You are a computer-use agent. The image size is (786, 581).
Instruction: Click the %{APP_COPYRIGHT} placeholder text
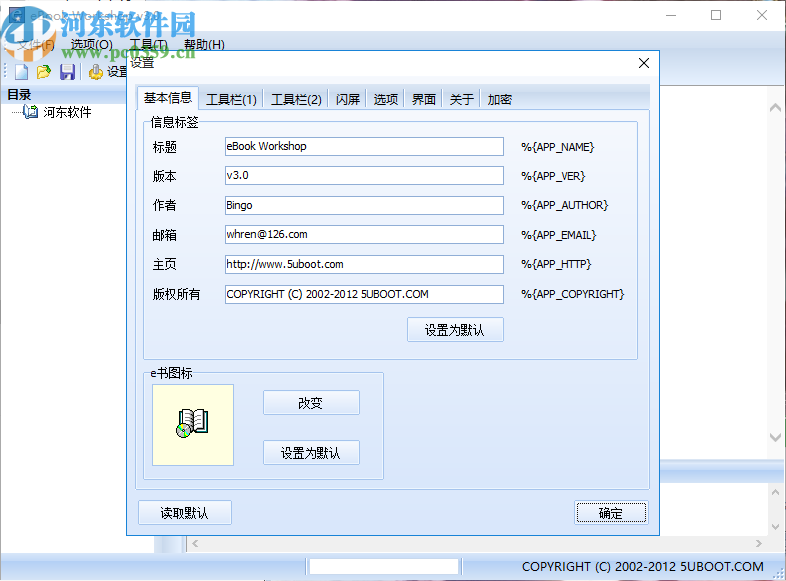tap(572, 294)
